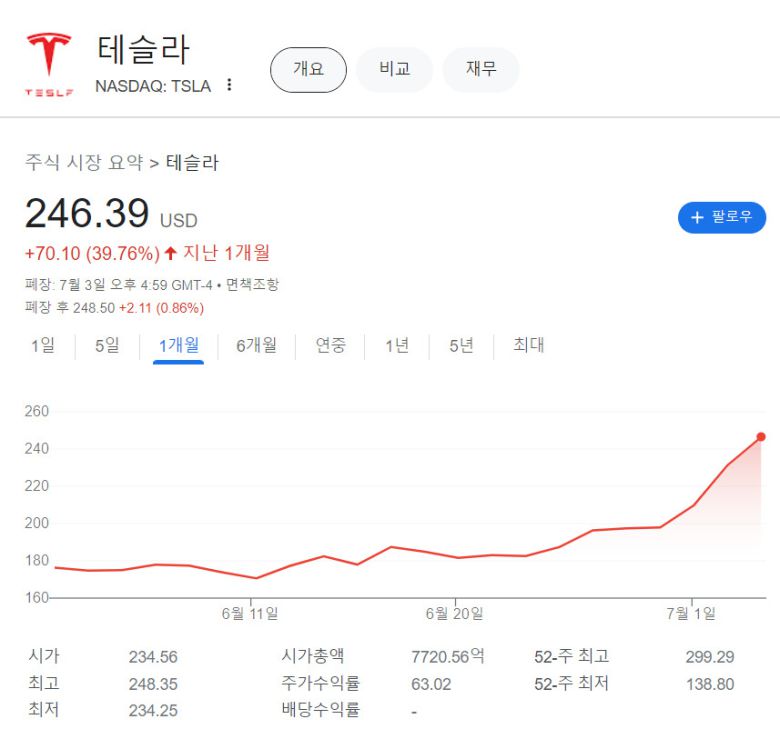Select the 1개월 chart range
This screenshot has width=780, height=729.
pos(179,345)
